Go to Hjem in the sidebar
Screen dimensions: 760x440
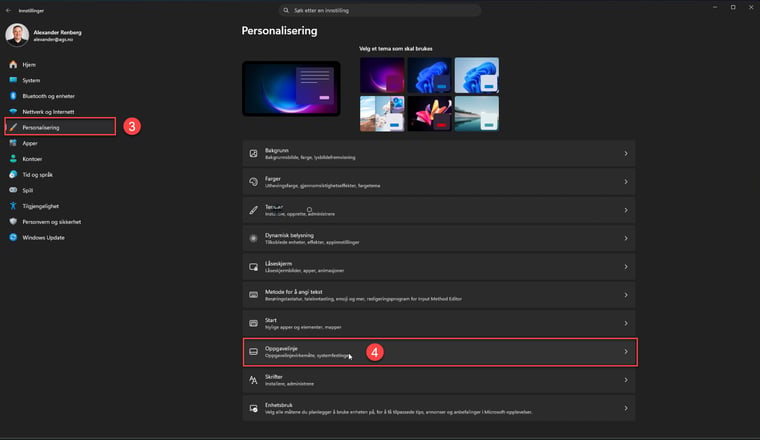click(60, 64)
